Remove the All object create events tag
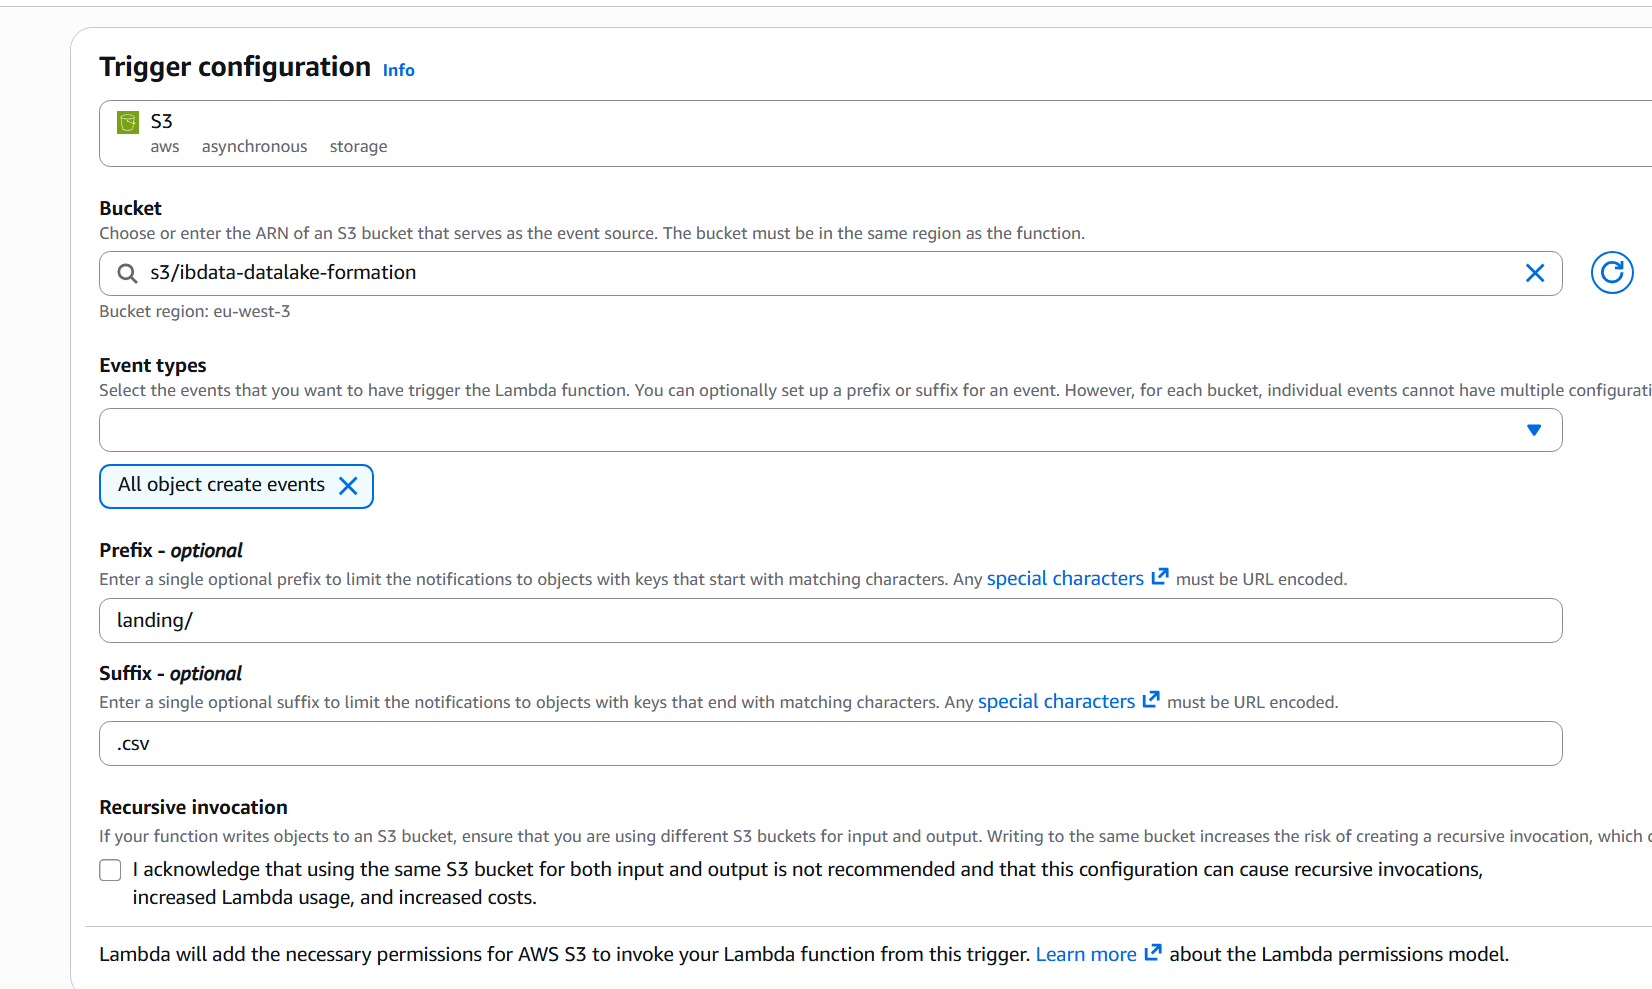Image resolution: width=1652 pixels, height=989 pixels. point(348,486)
